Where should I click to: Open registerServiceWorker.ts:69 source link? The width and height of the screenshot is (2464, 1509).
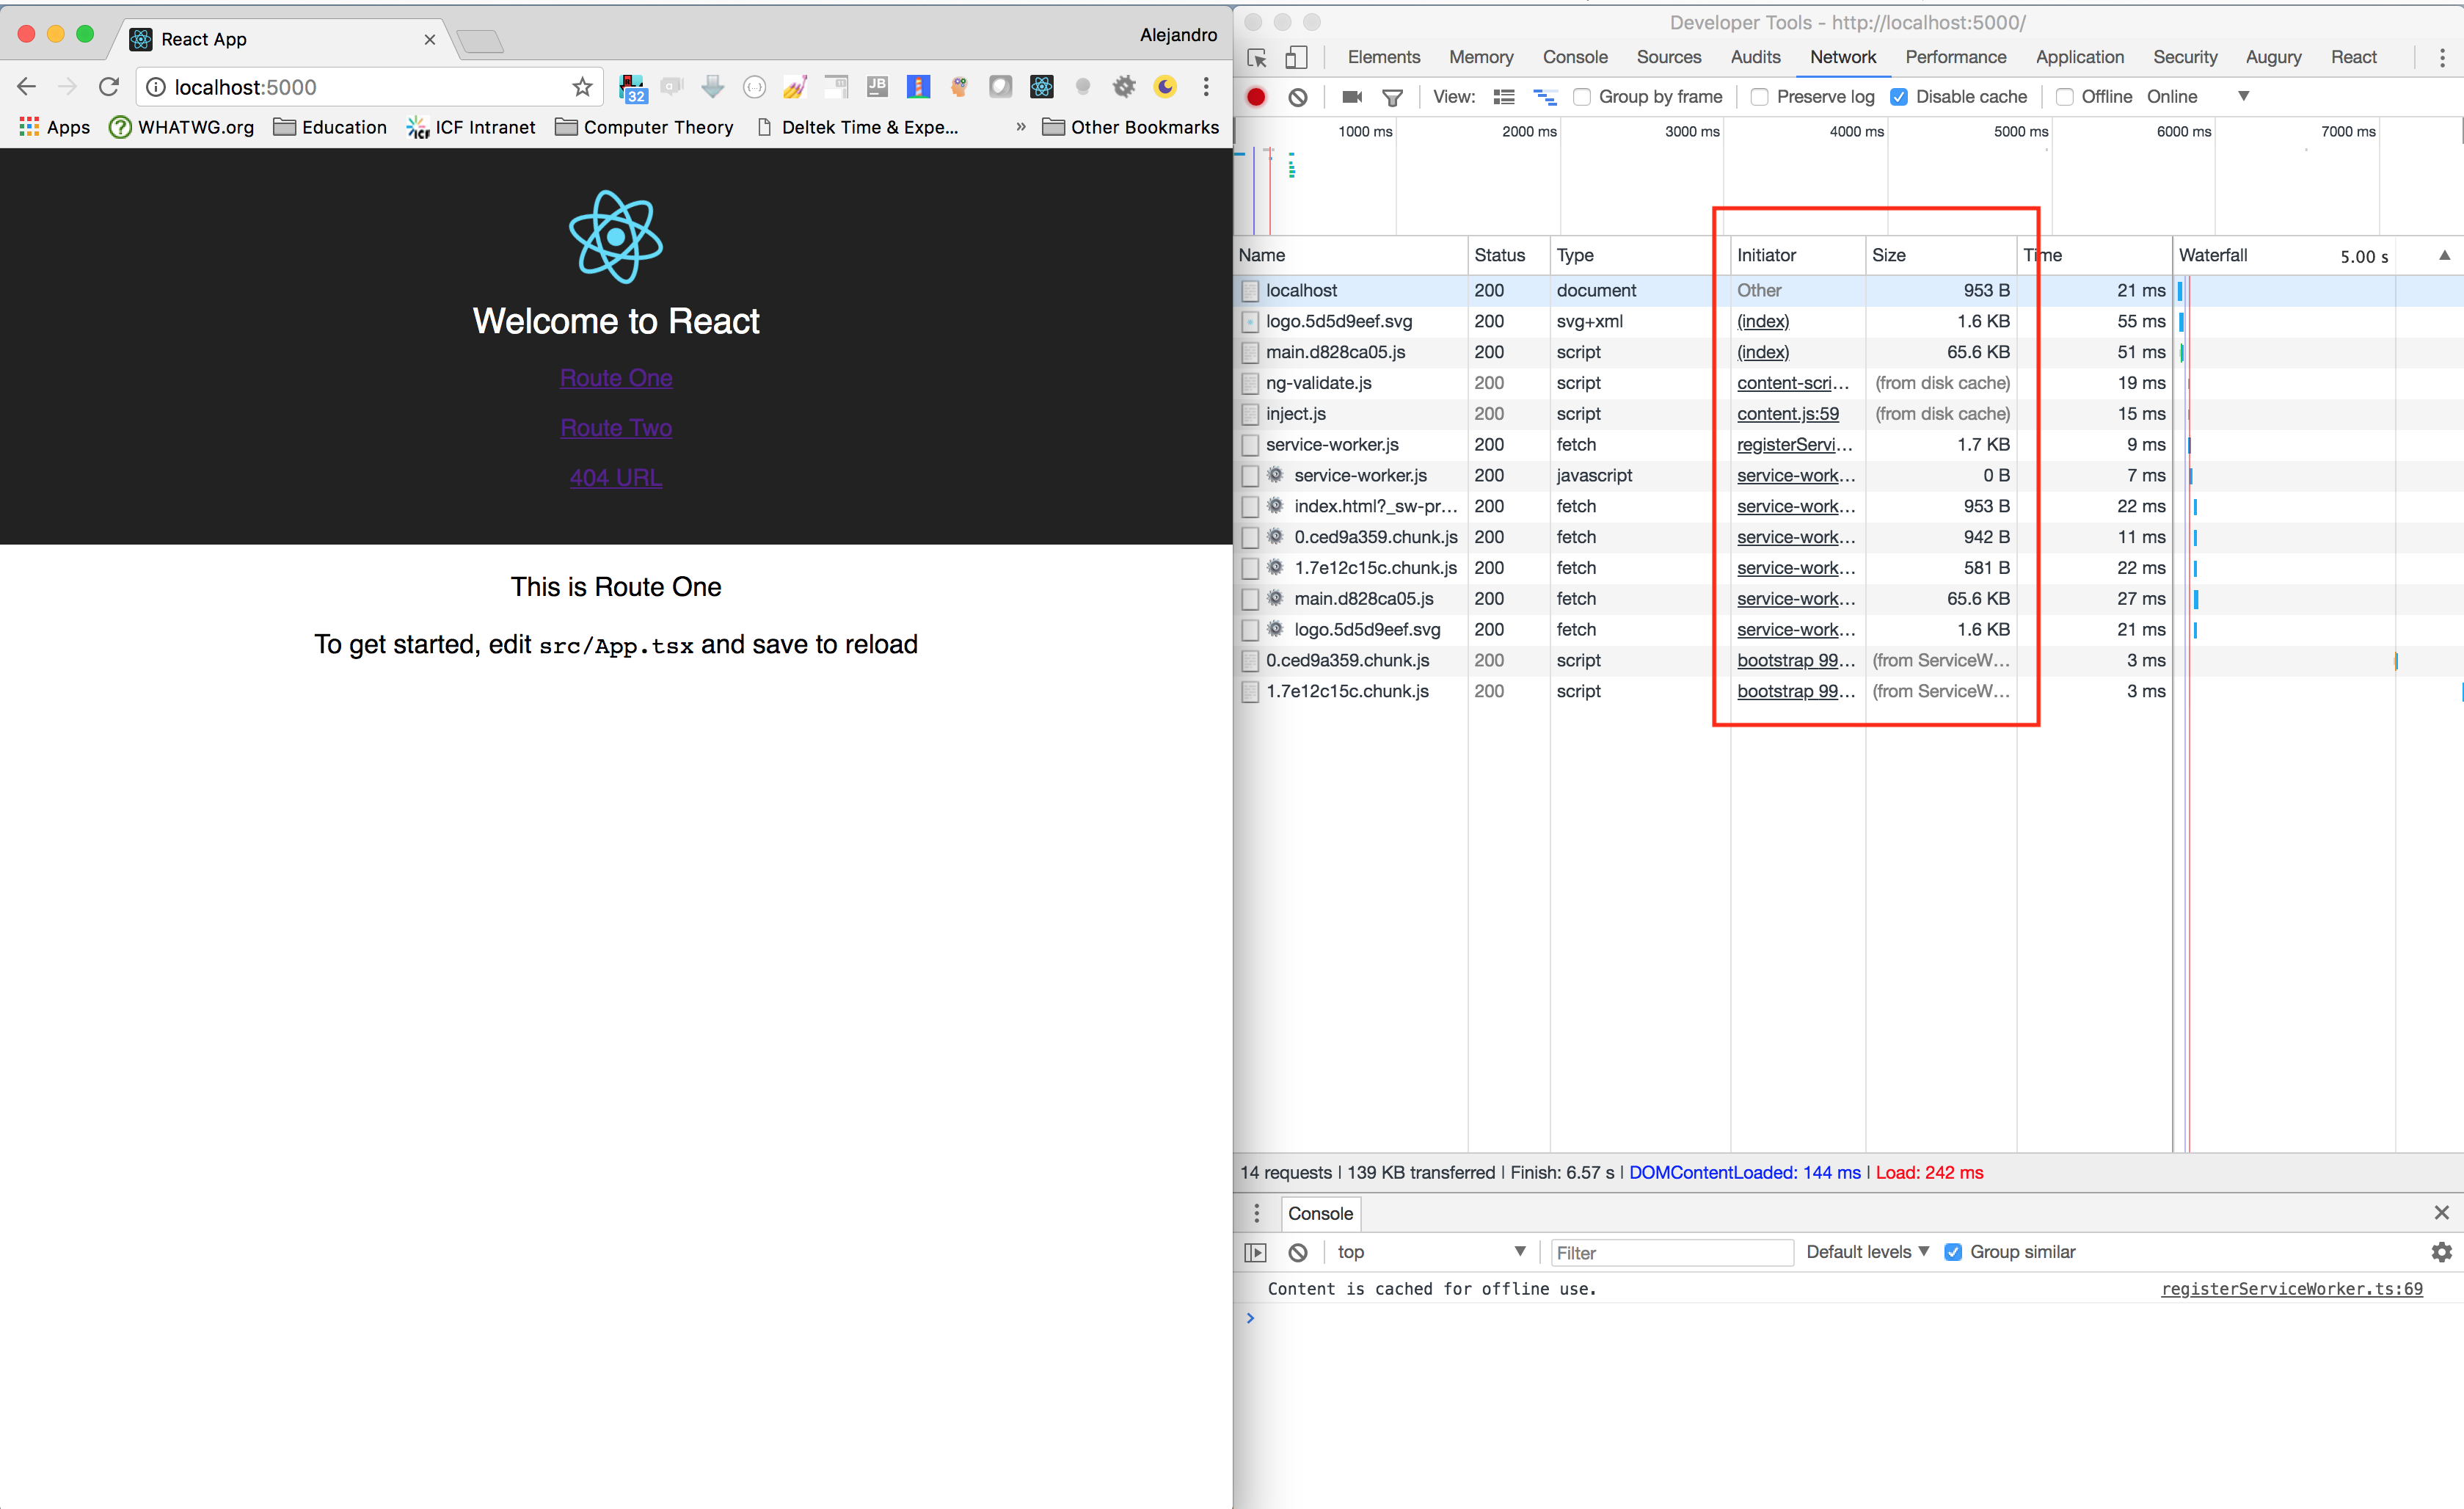[2291, 1289]
